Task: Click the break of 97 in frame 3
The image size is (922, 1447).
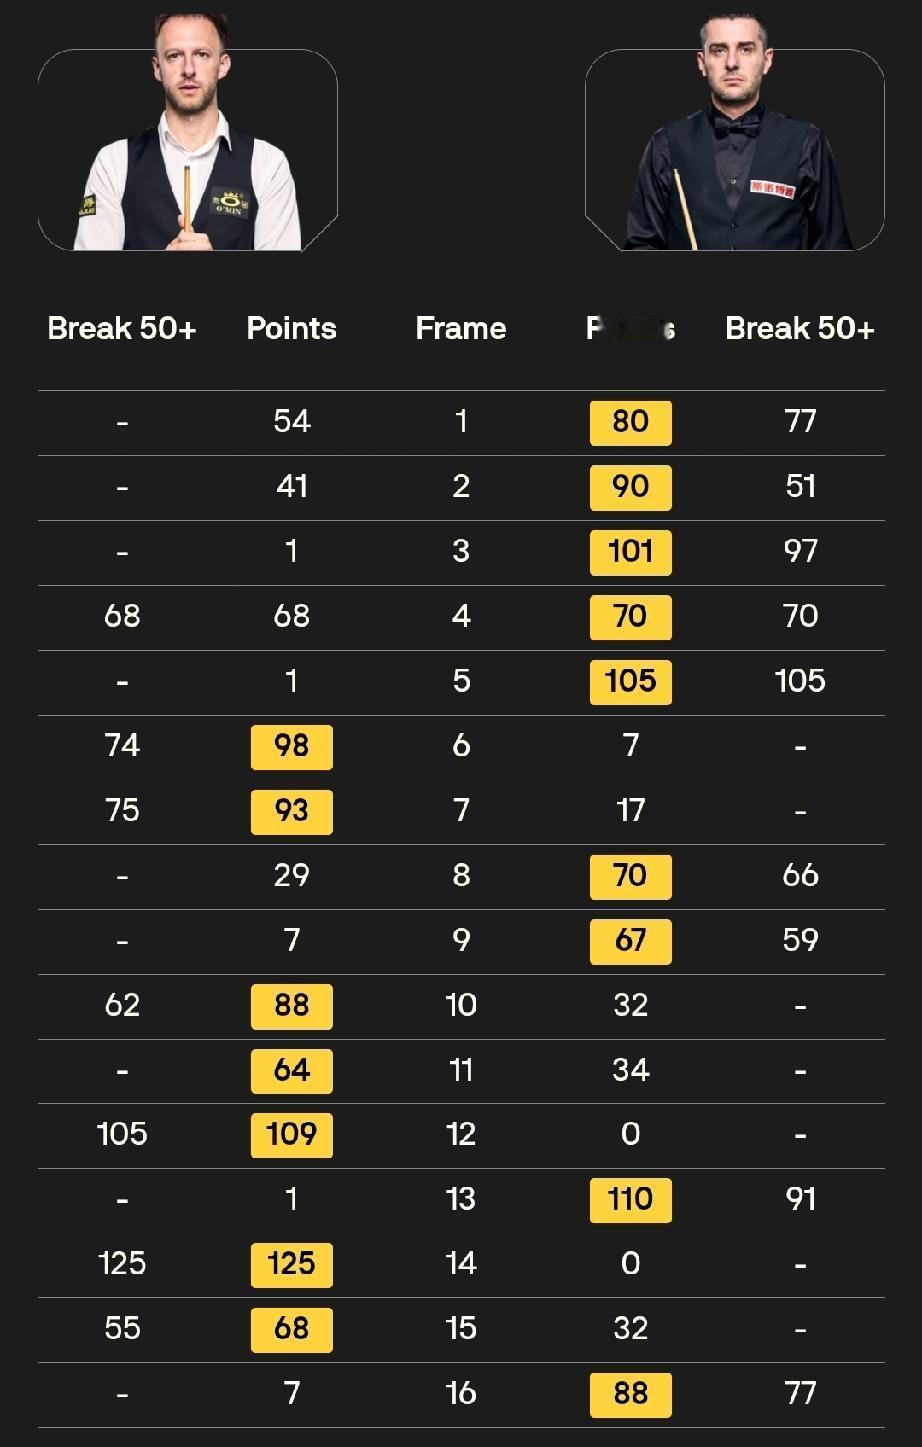Action: tap(800, 552)
